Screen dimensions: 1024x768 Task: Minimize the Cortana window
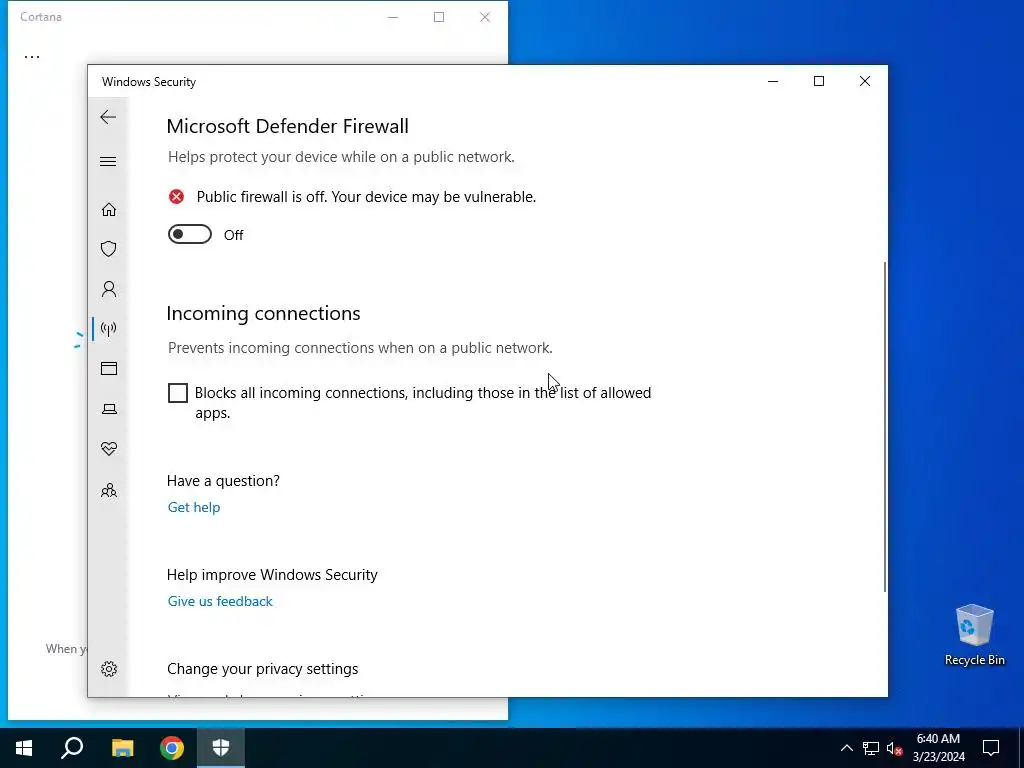(x=392, y=17)
